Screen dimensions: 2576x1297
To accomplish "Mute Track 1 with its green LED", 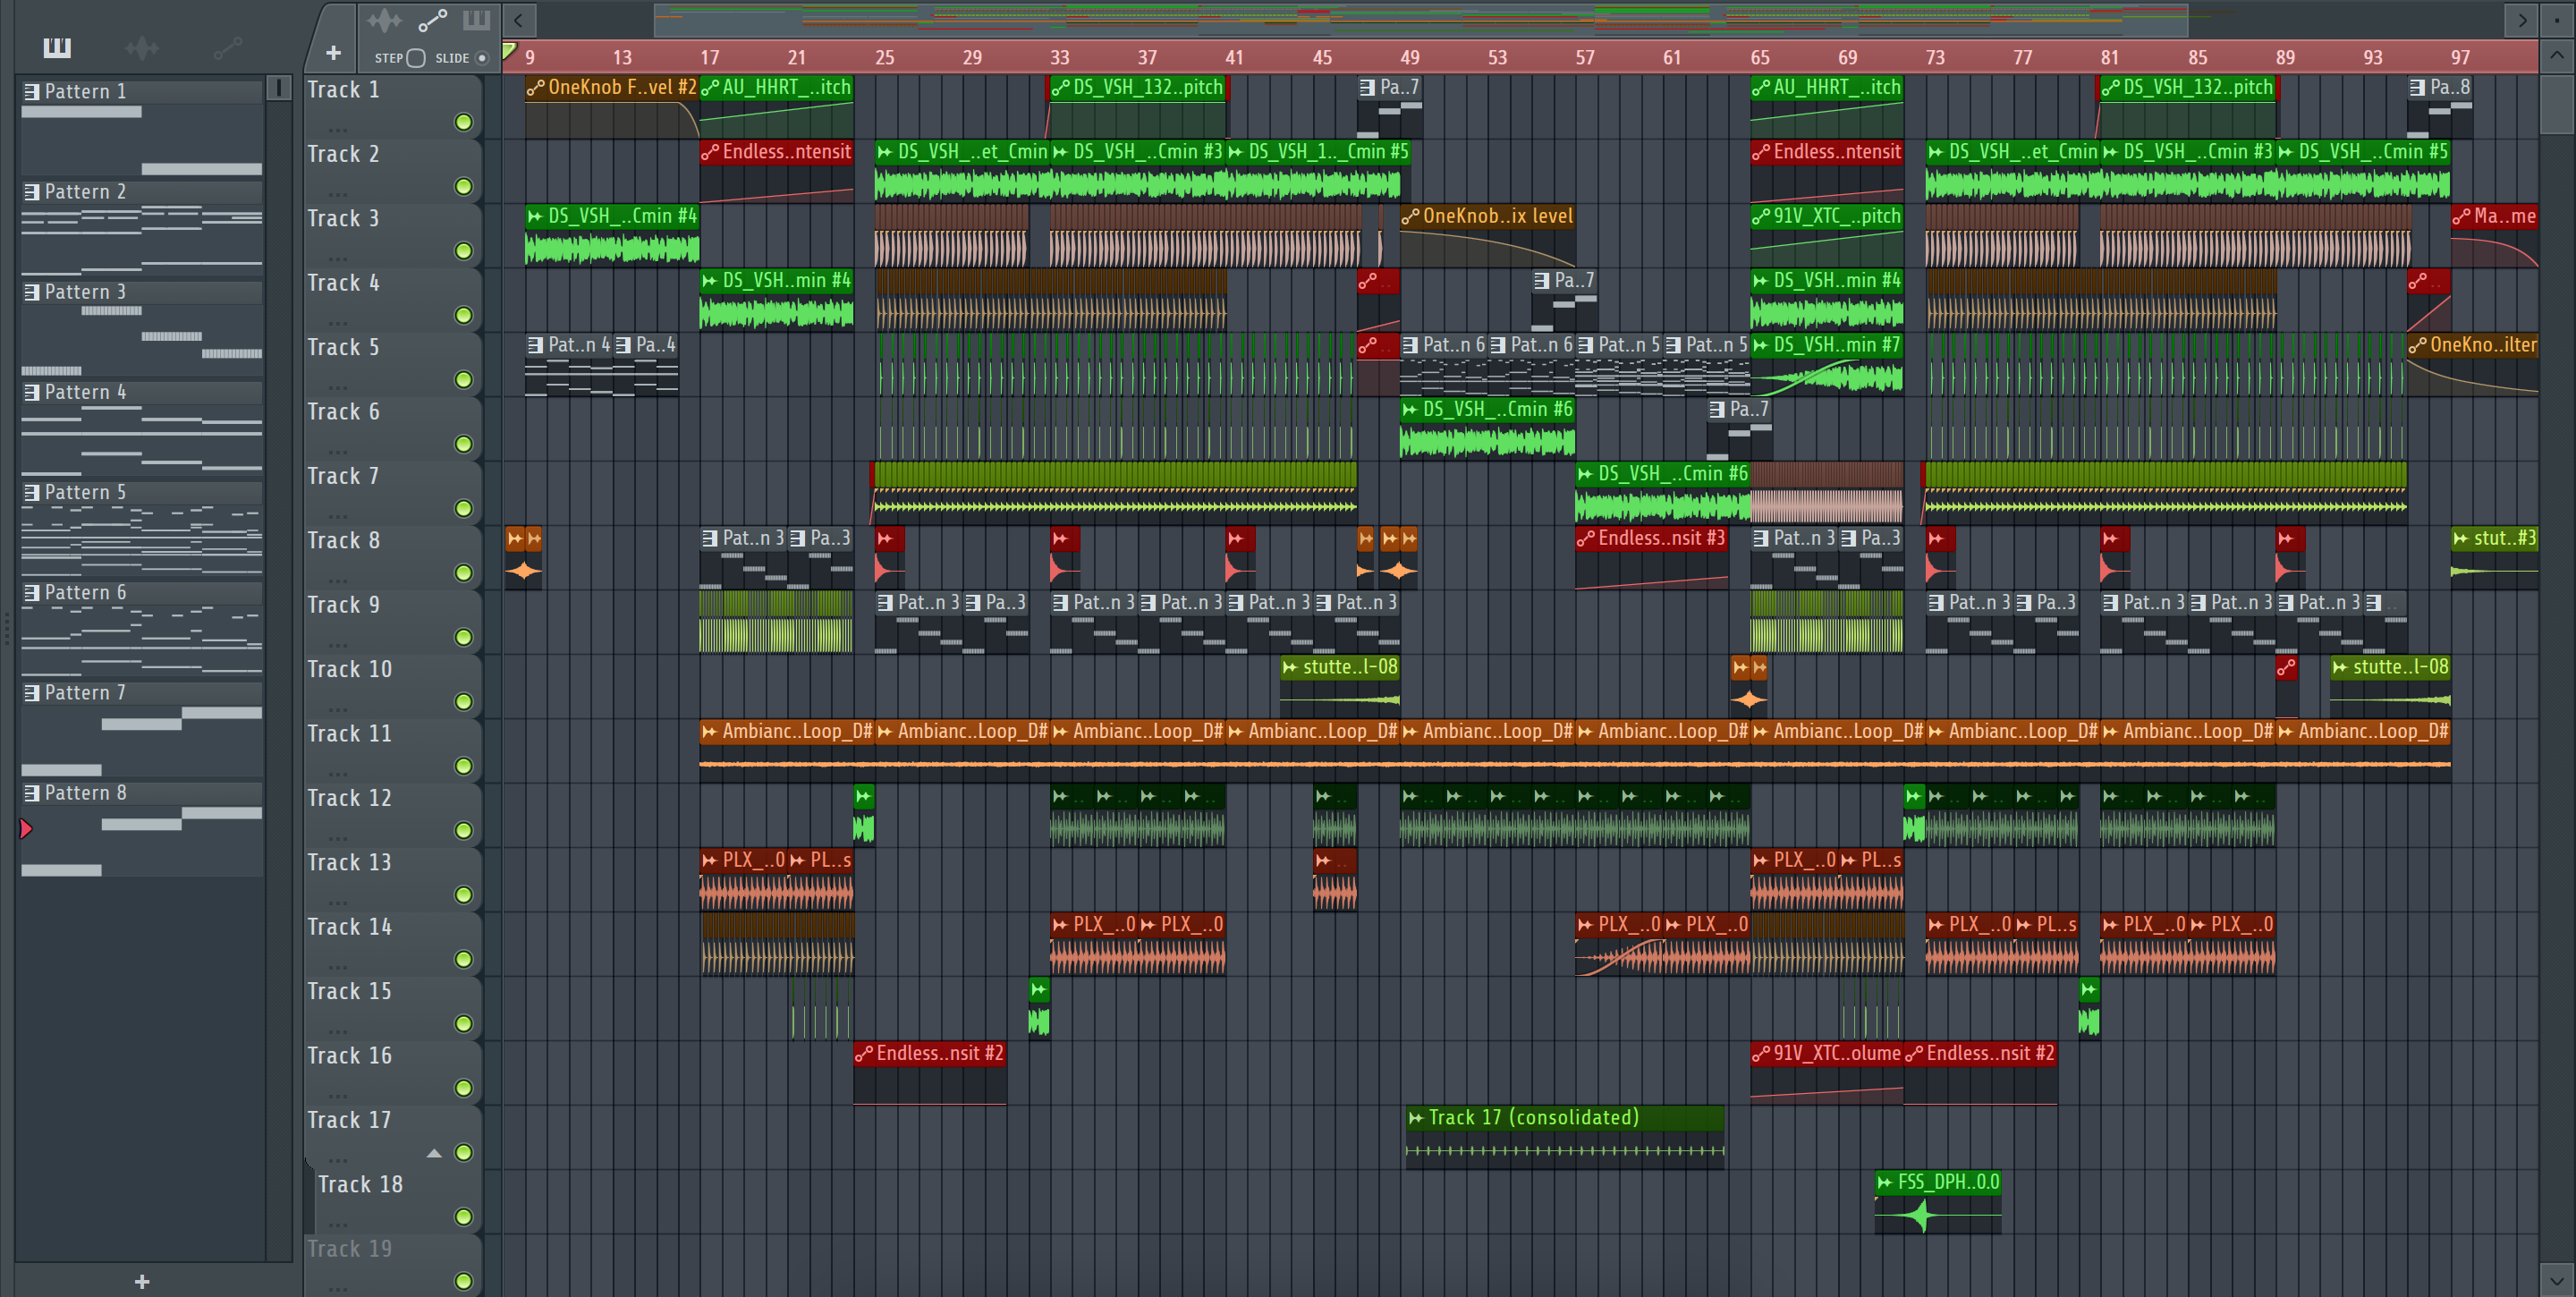I will pyautogui.click(x=463, y=122).
